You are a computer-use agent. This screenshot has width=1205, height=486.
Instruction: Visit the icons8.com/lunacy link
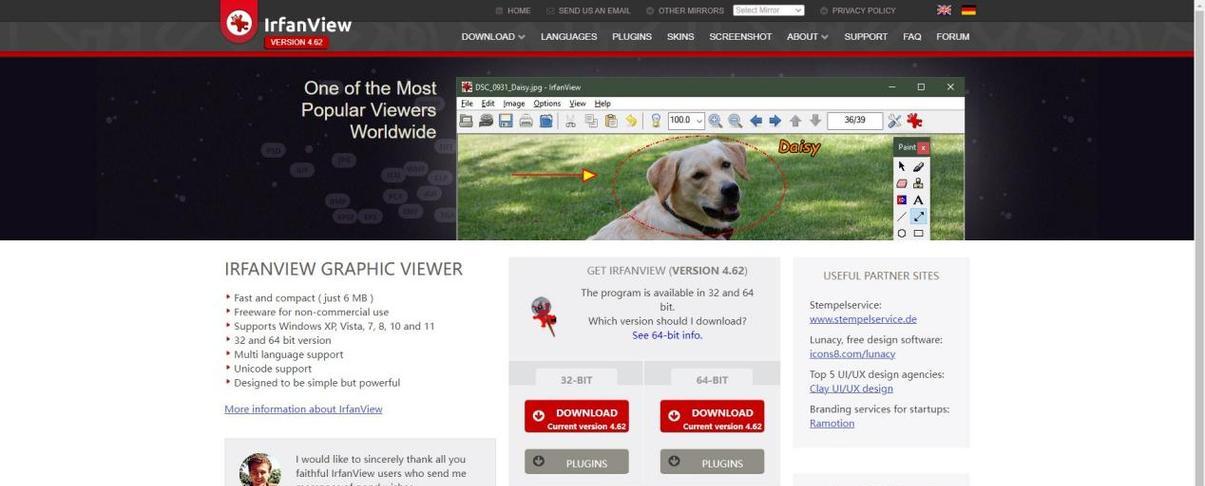[852, 354]
